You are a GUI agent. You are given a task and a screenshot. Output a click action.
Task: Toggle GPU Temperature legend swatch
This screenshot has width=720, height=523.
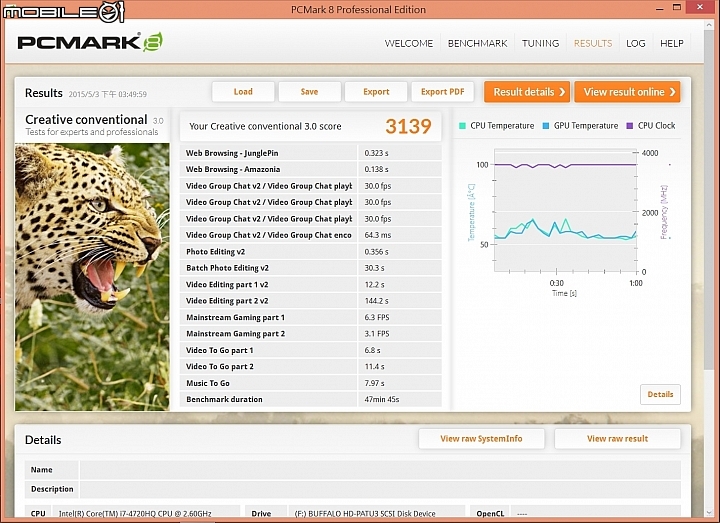coord(546,126)
